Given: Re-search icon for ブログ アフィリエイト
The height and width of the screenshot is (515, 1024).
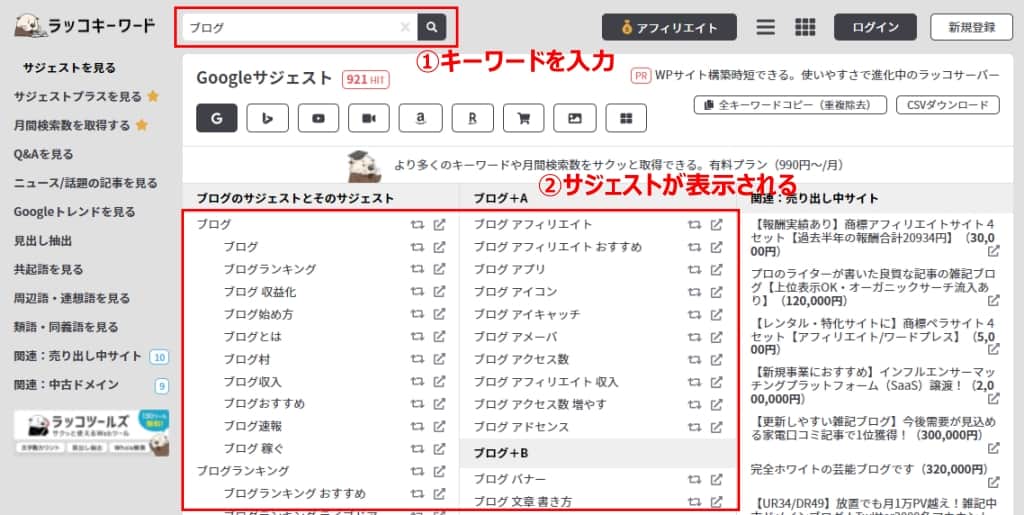Looking at the screenshot, I should pos(695,225).
